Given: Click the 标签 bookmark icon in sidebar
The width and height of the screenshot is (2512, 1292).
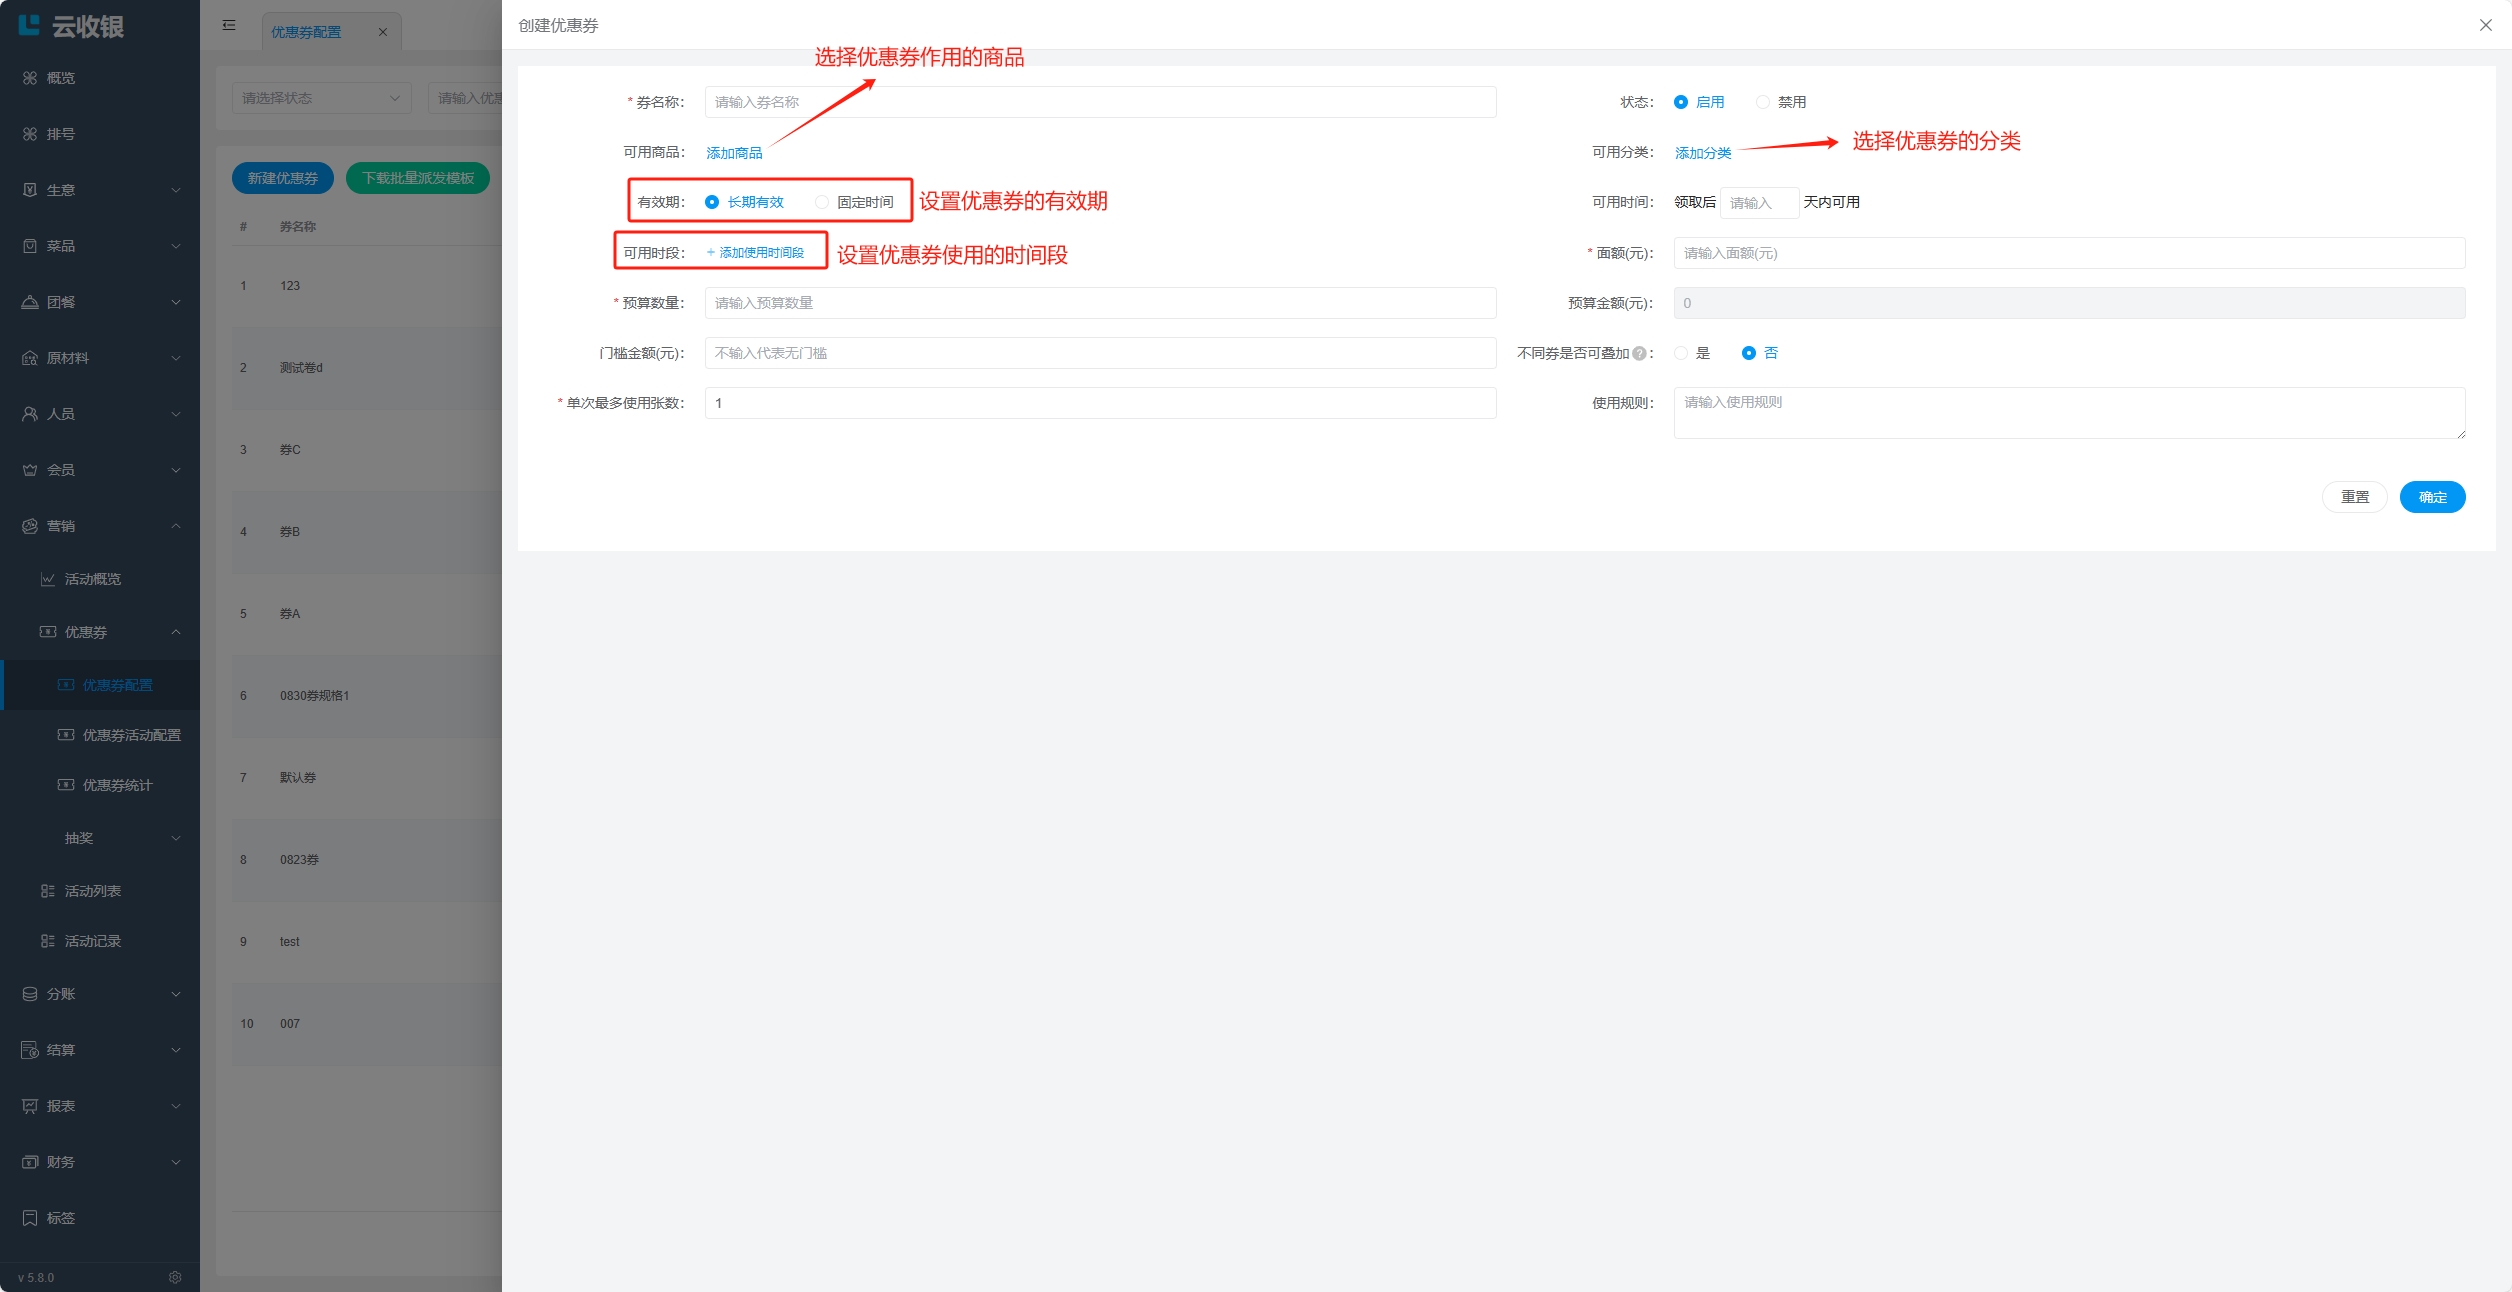Looking at the screenshot, I should point(30,1218).
